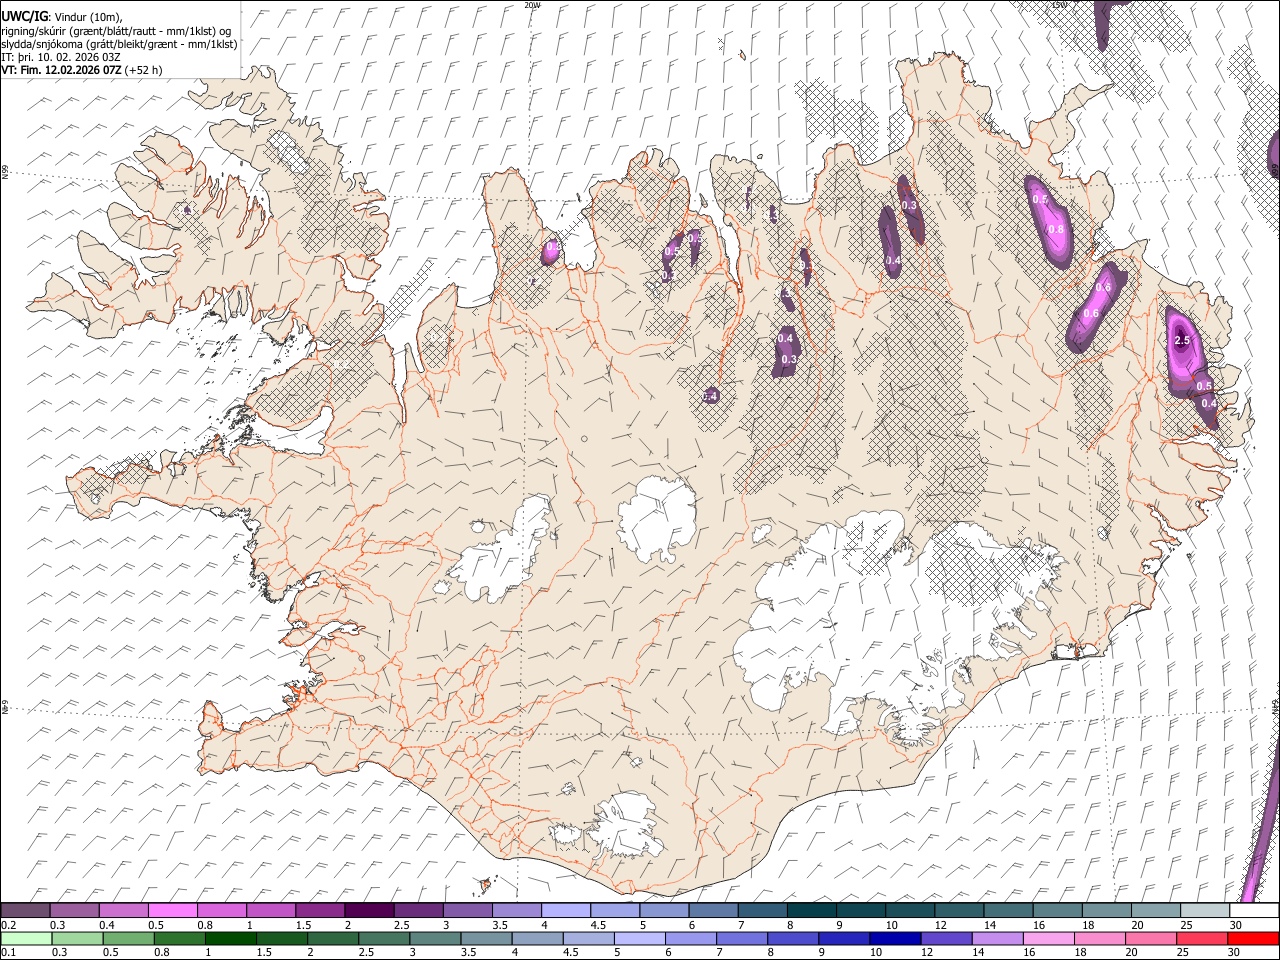This screenshot has height=960, width=1280.
Task: Pick the purple snow-scale swatch labeled 0.3
Action: pyautogui.click(x=74, y=910)
